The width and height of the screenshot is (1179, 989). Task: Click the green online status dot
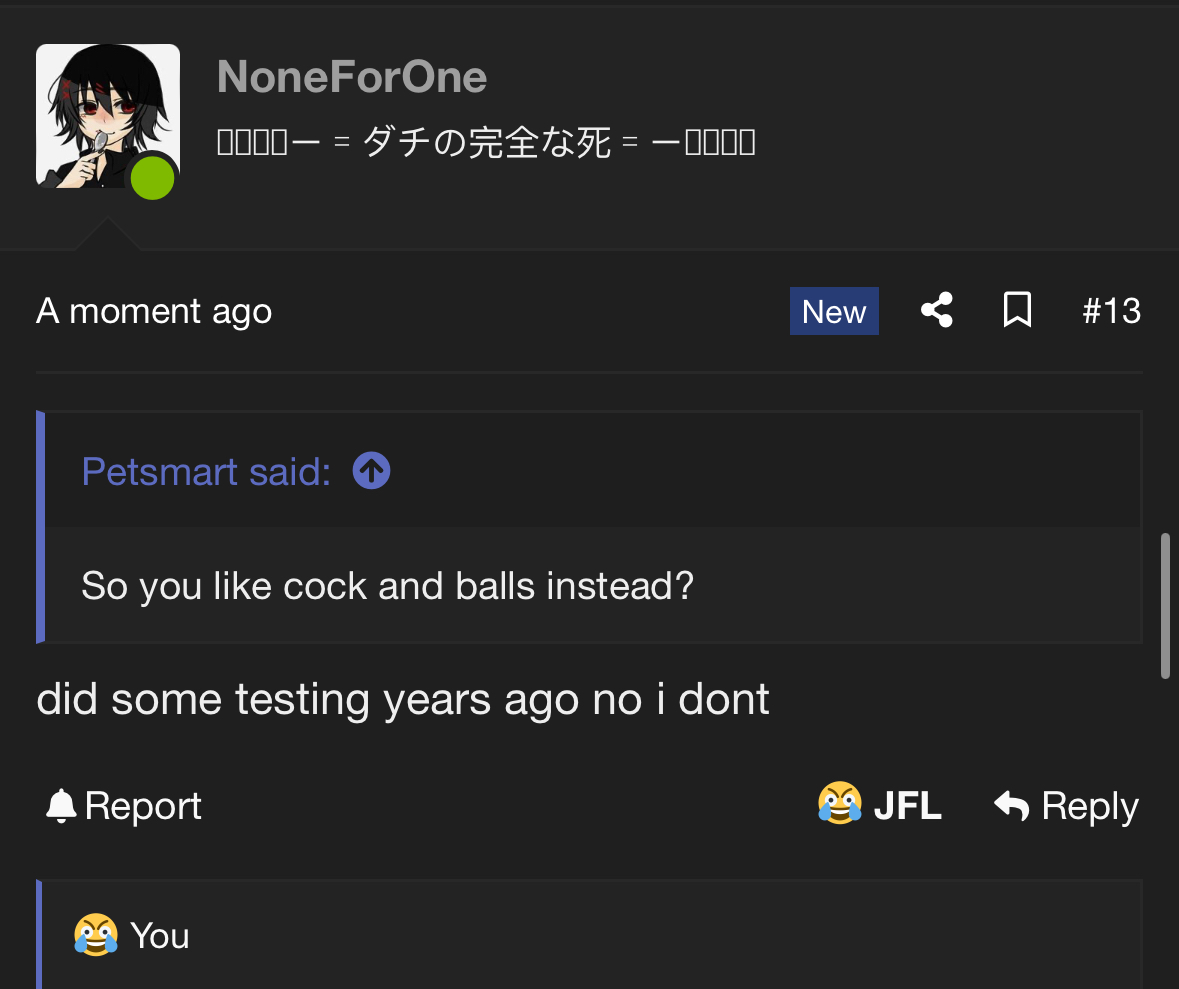point(152,178)
